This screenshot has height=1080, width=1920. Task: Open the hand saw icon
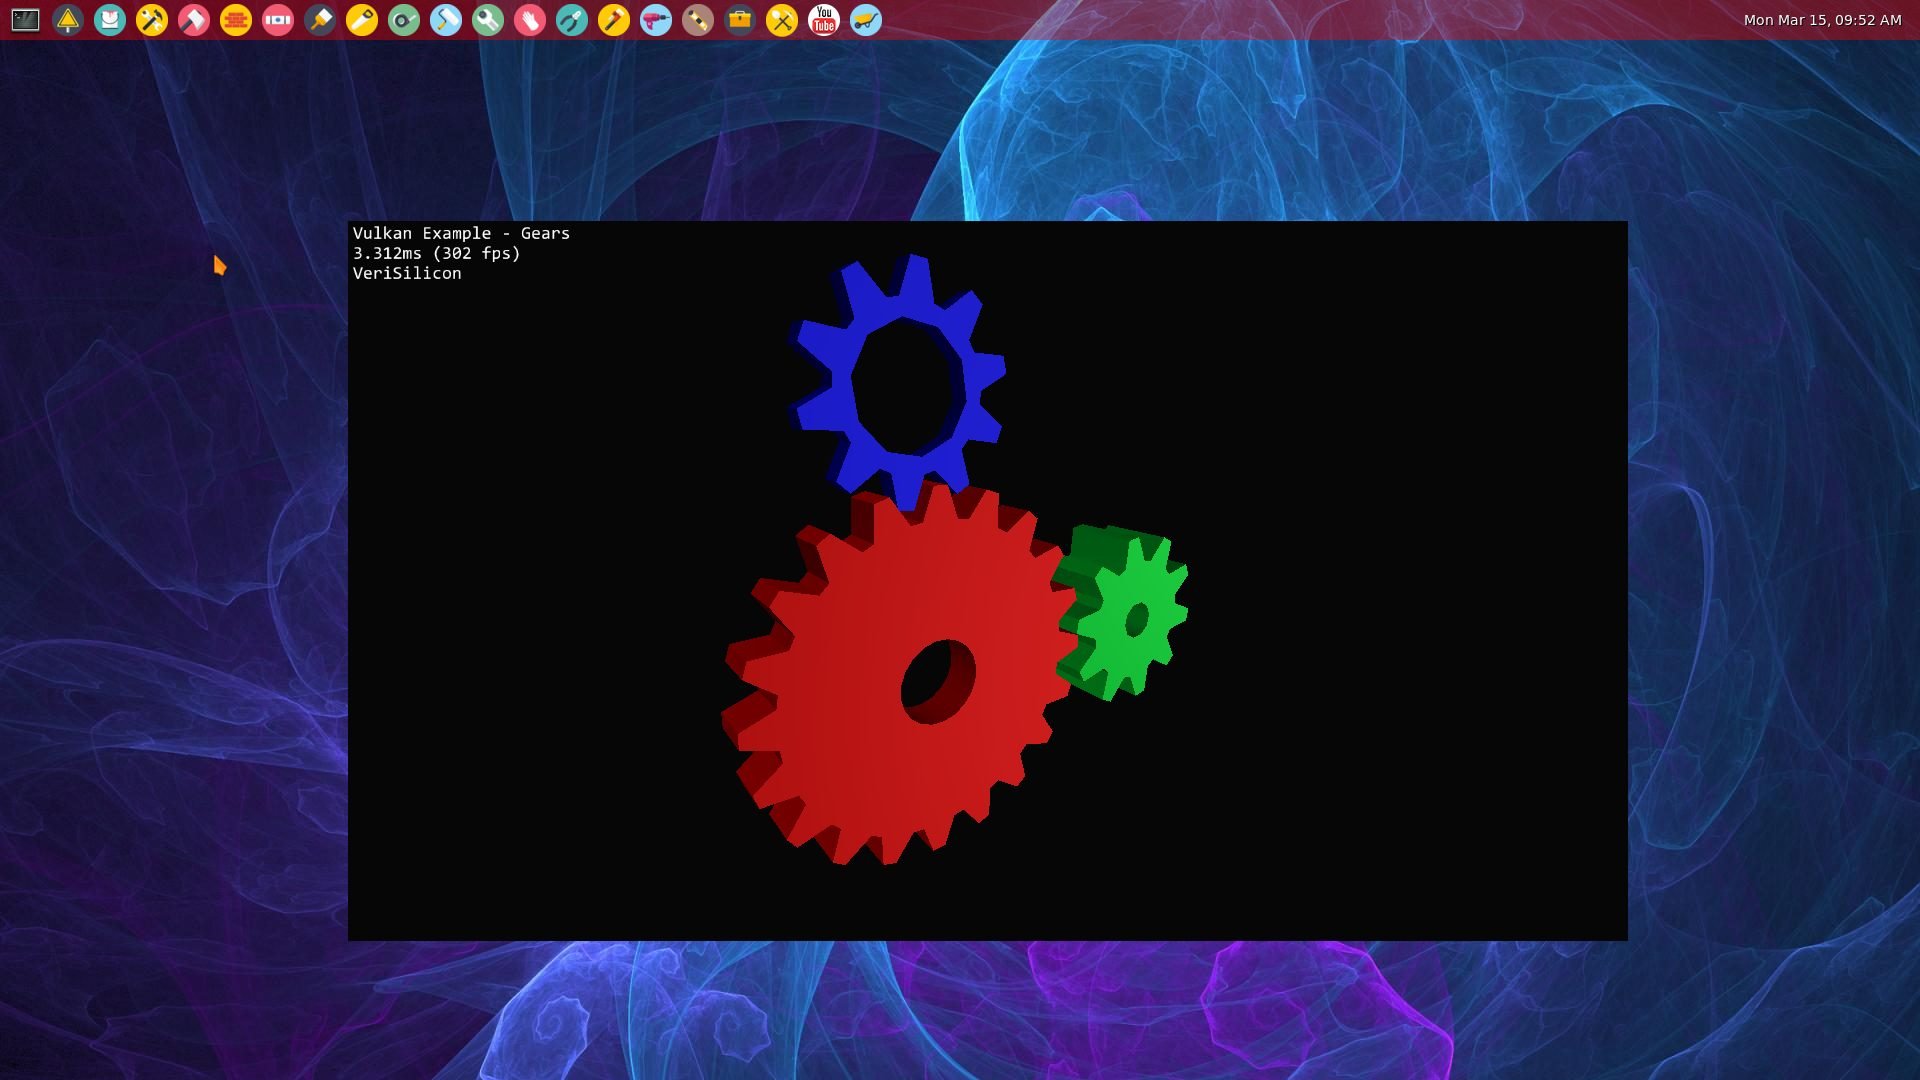[362, 20]
